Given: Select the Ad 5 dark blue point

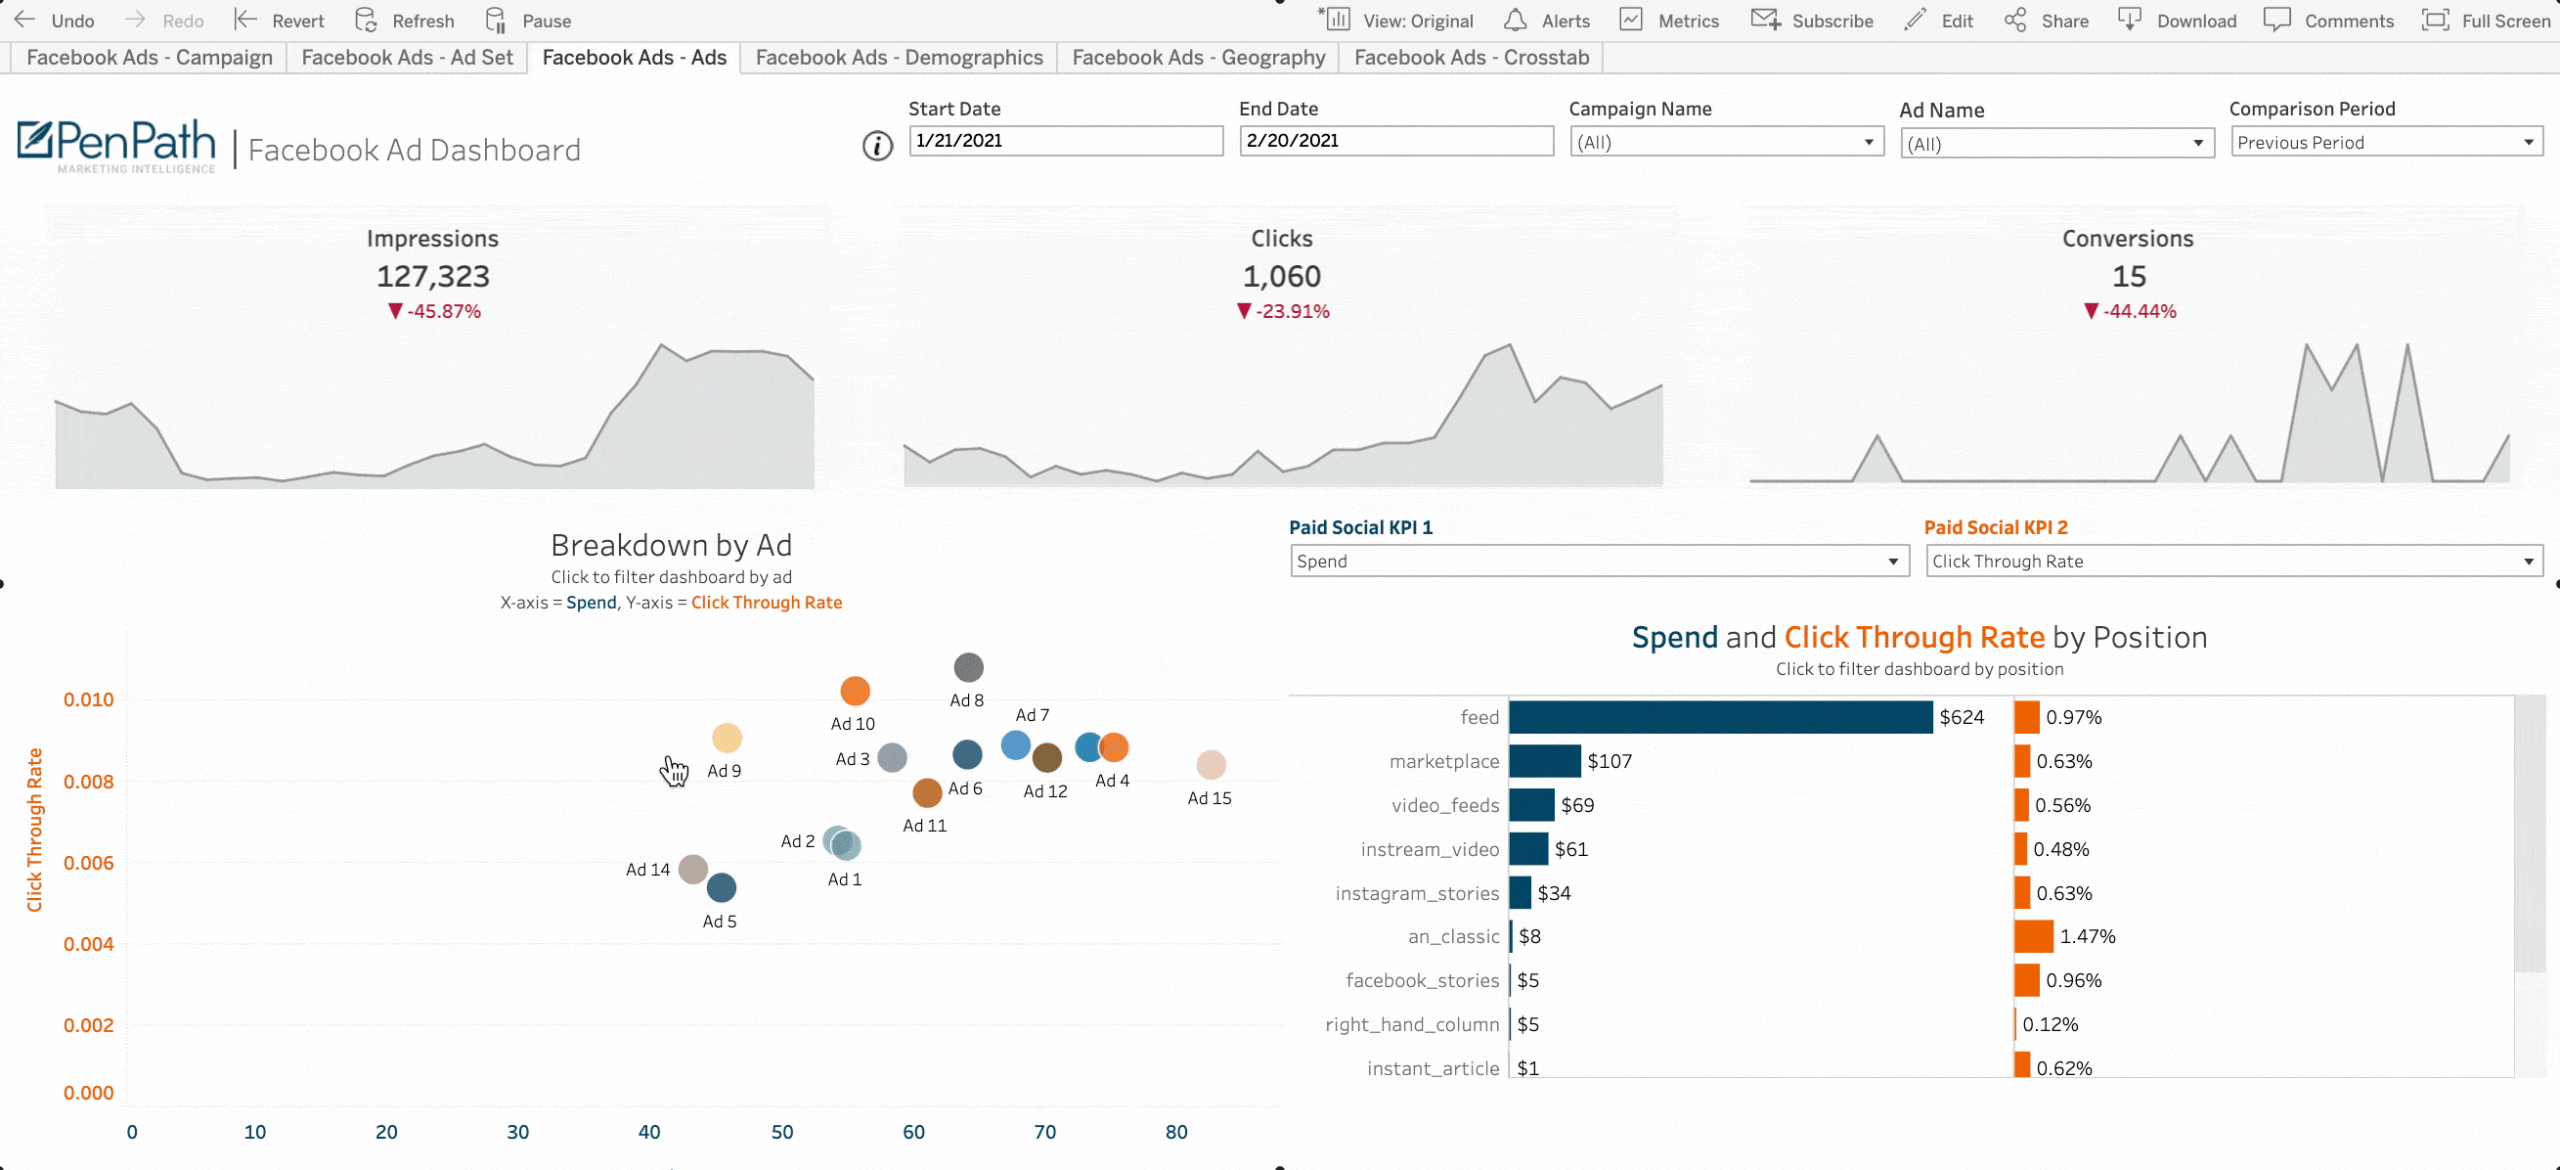Looking at the screenshot, I should click(722, 887).
